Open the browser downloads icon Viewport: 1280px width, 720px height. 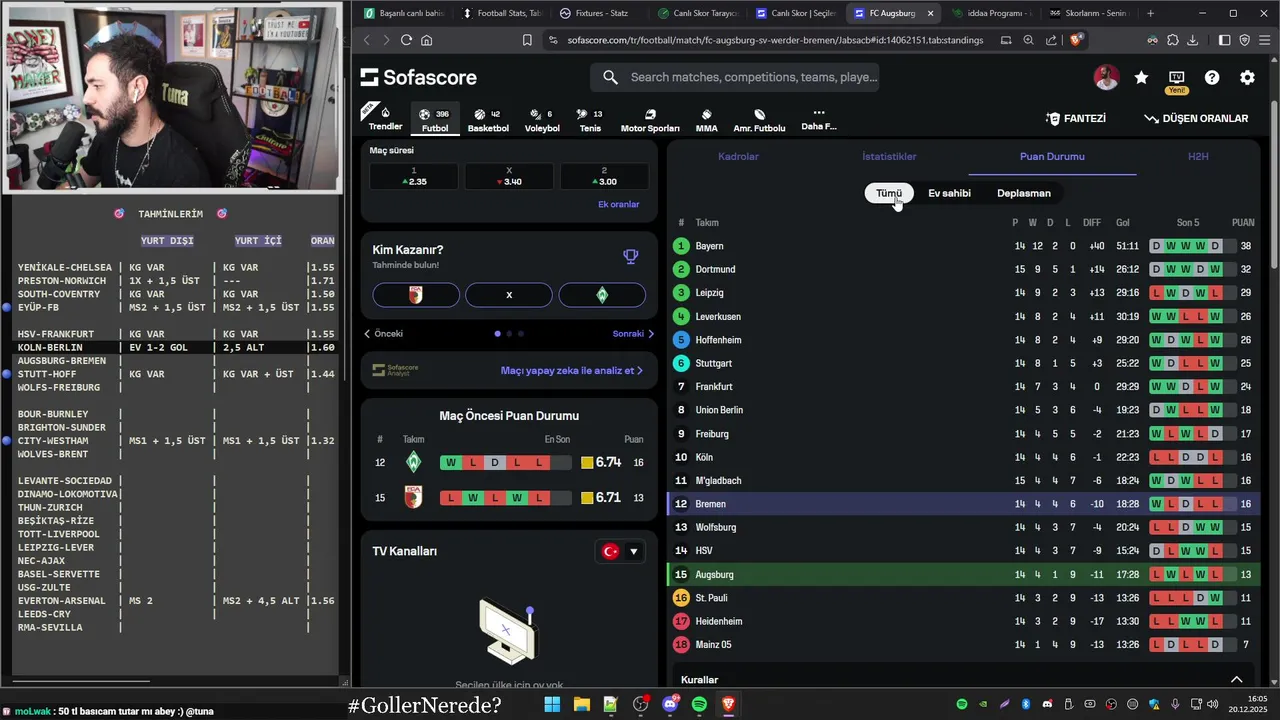1192,40
